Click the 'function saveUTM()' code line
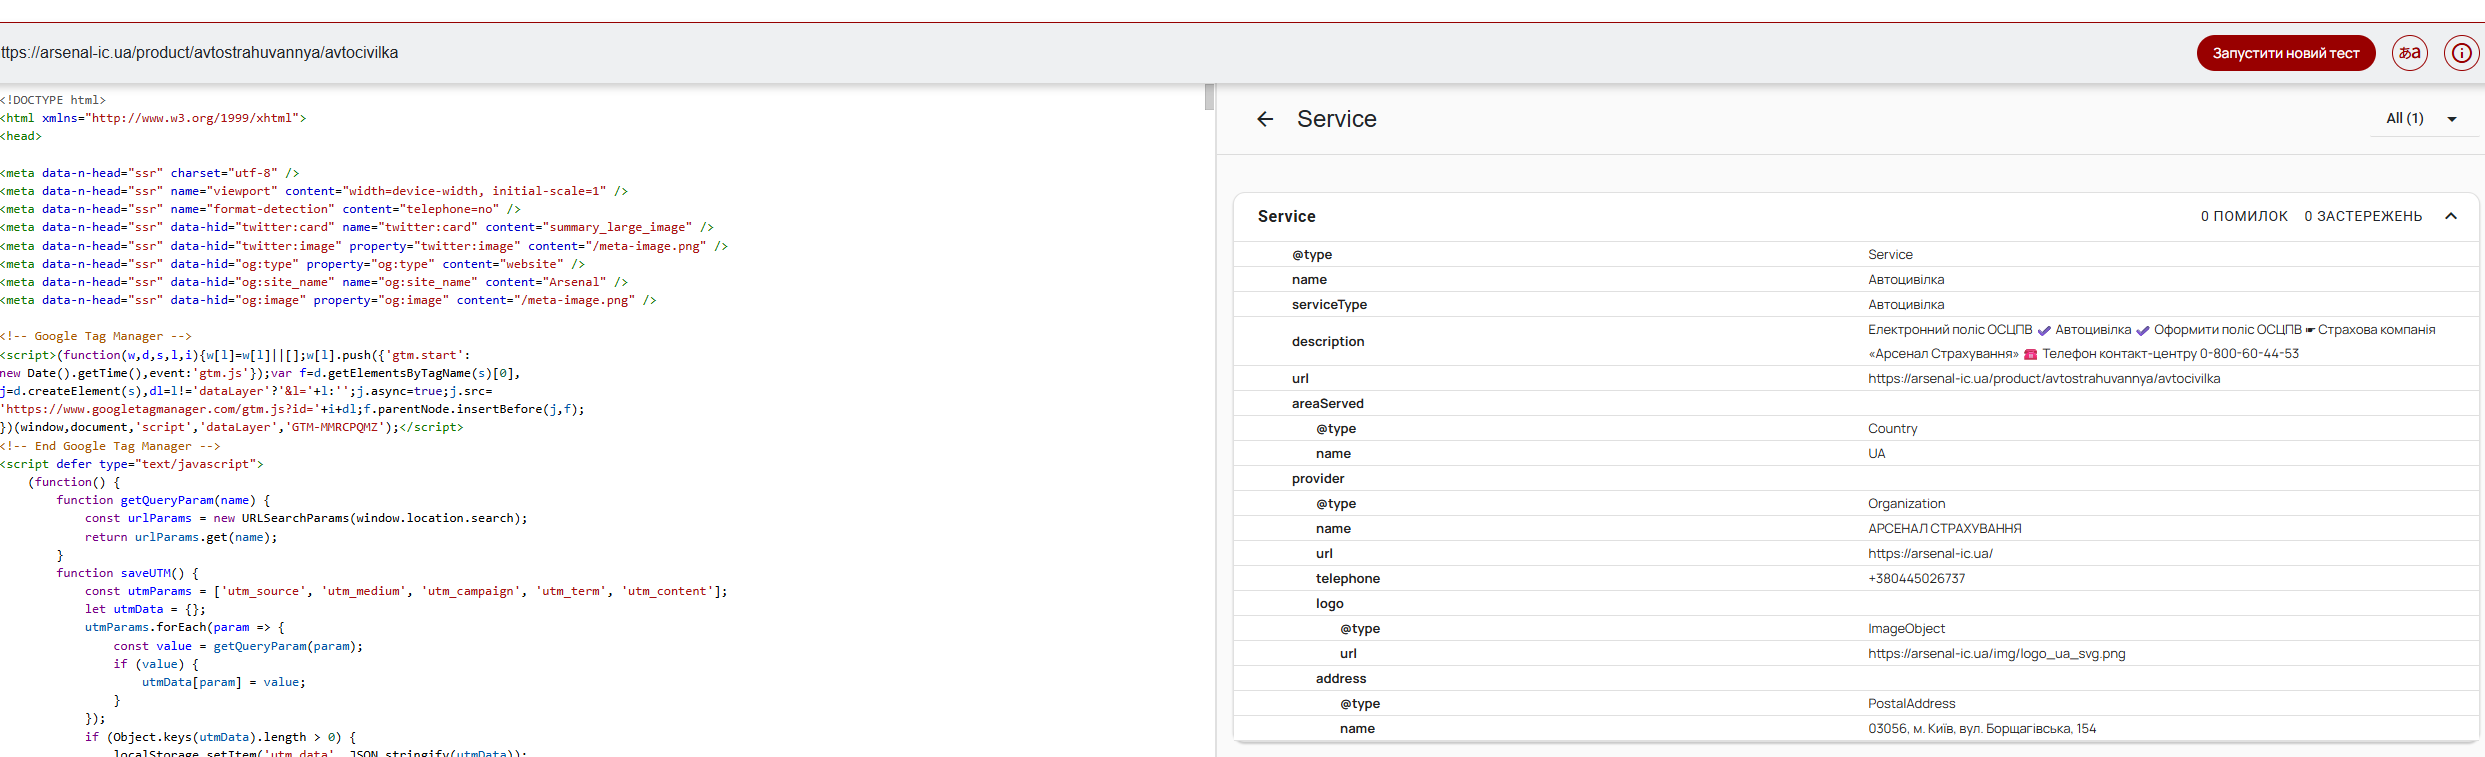 click(x=128, y=573)
